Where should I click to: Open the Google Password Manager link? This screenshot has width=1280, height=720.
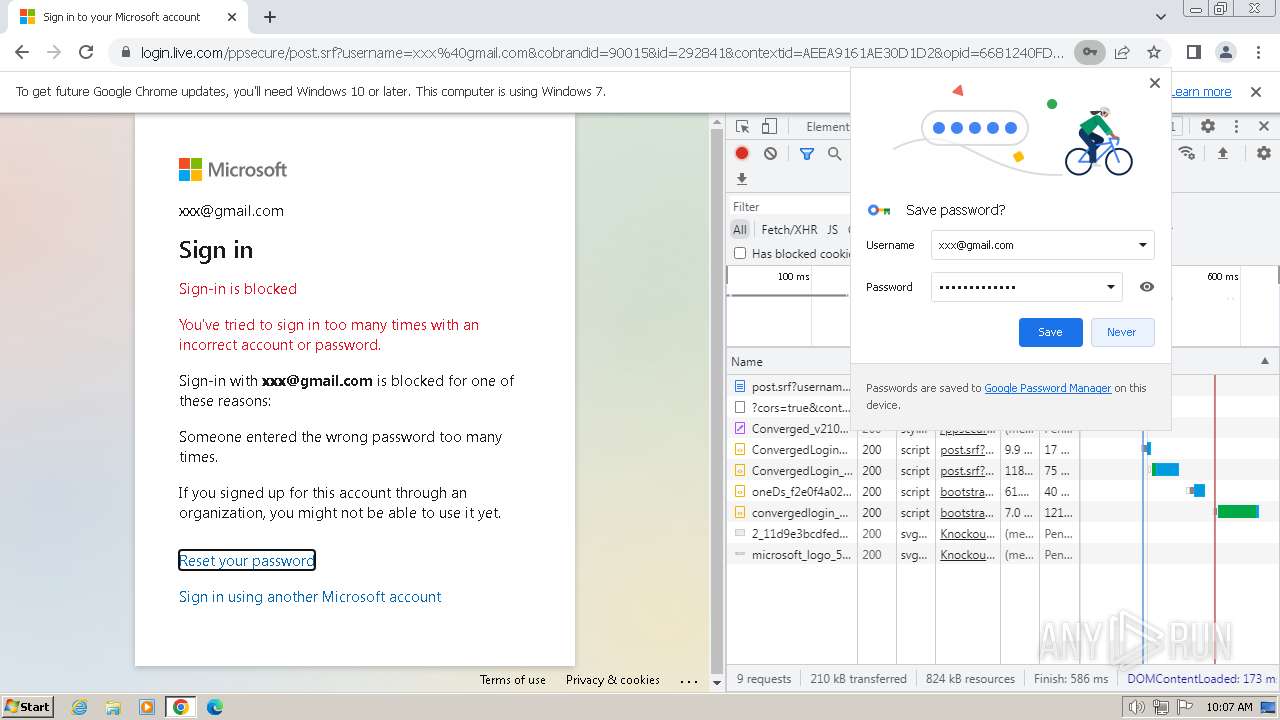1047,388
